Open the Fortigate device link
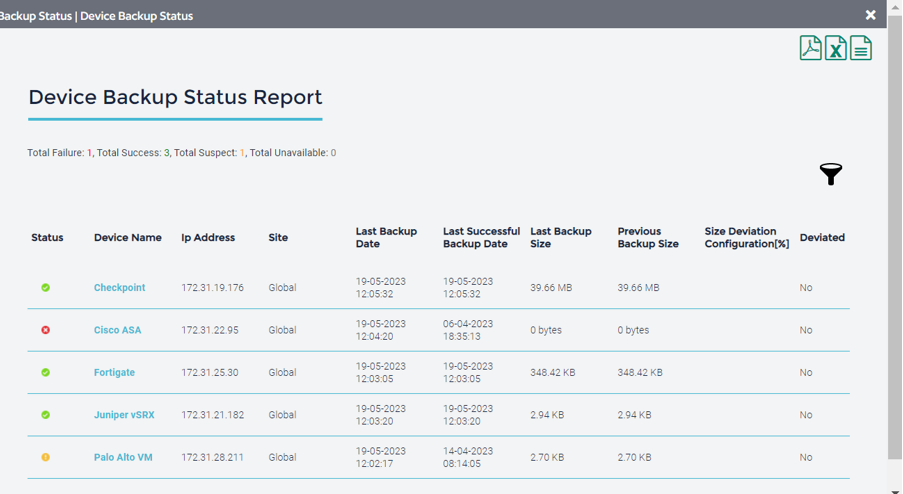903x494 pixels. [x=114, y=373]
